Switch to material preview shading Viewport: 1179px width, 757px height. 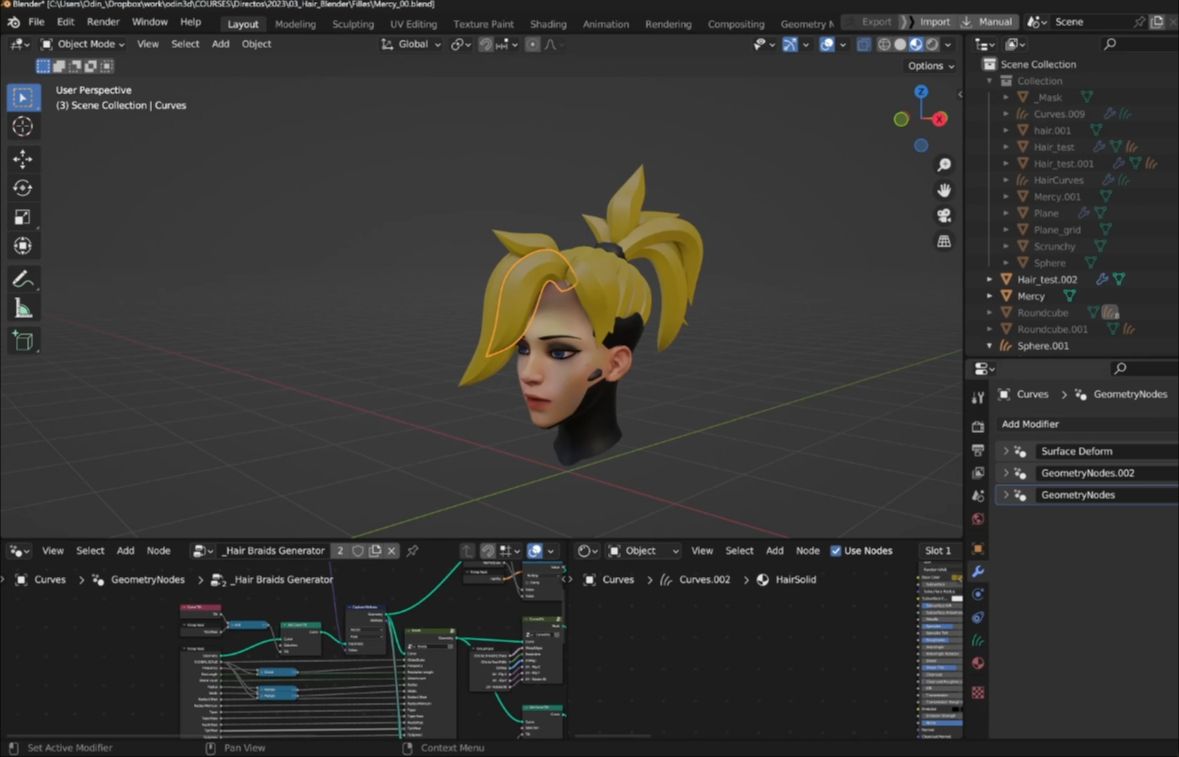(916, 44)
